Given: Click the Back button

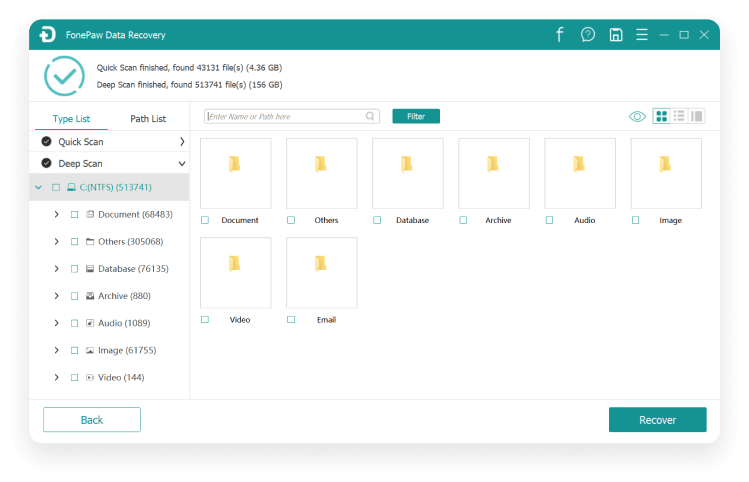Looking at the screenshot, I should click(92, 419).
